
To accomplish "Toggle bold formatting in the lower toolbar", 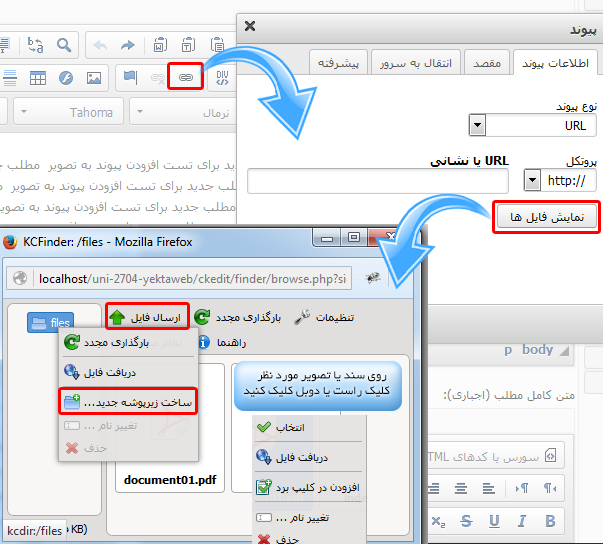I will [548, 521].
